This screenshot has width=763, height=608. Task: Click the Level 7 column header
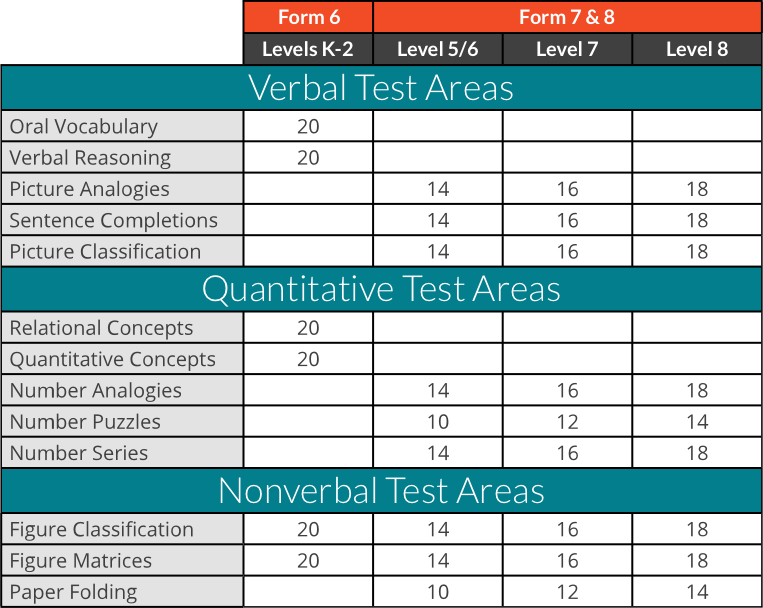(566, 49)
